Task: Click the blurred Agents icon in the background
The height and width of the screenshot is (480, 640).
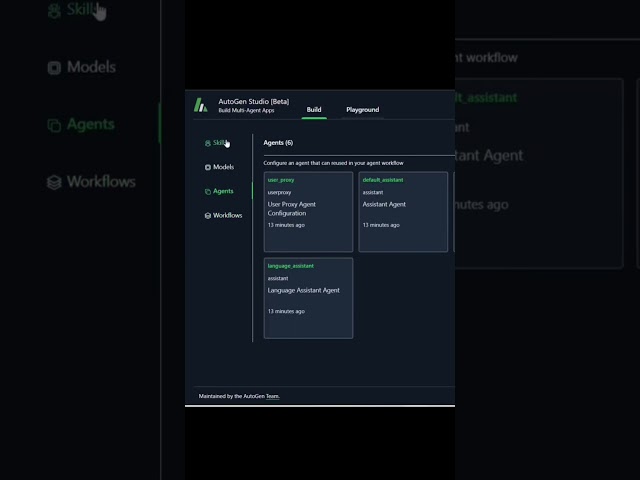Action: 54,125
